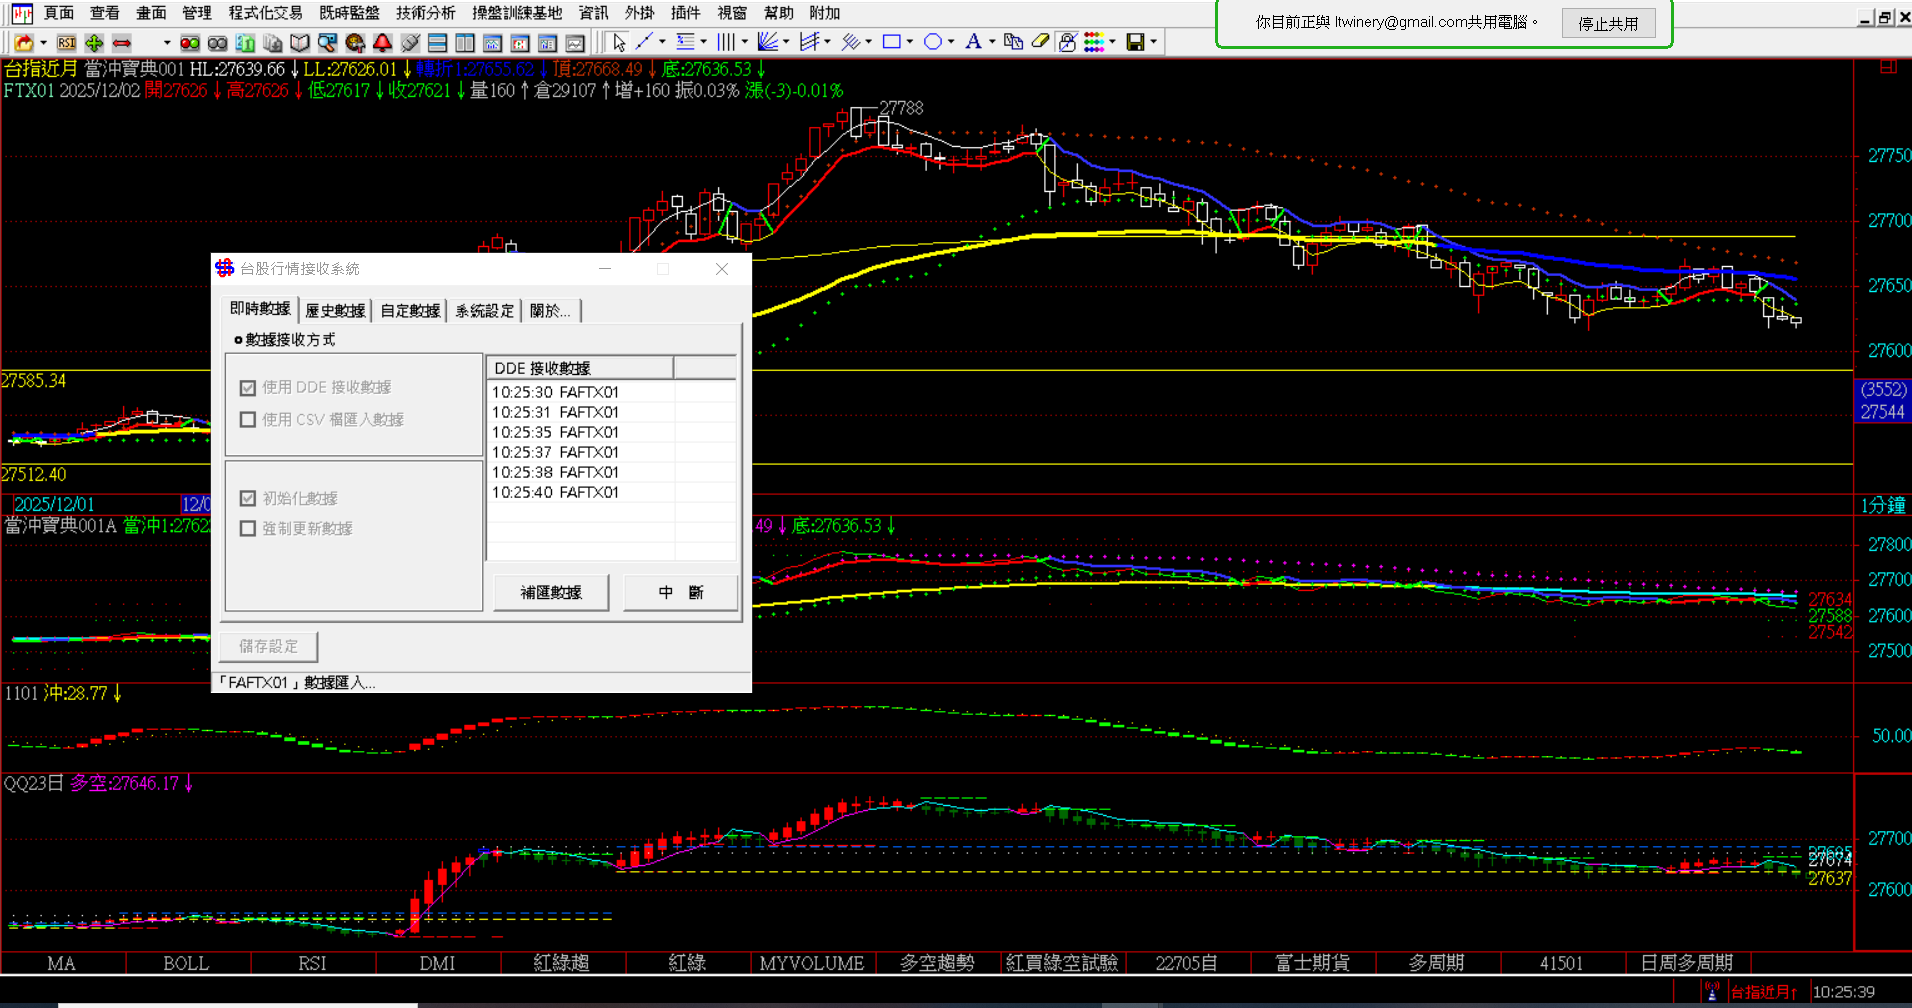The height and width of the screenshot is (1008, 1912).
Task: Click the RSI indicator toolbar icon
Action: [66, 42]
